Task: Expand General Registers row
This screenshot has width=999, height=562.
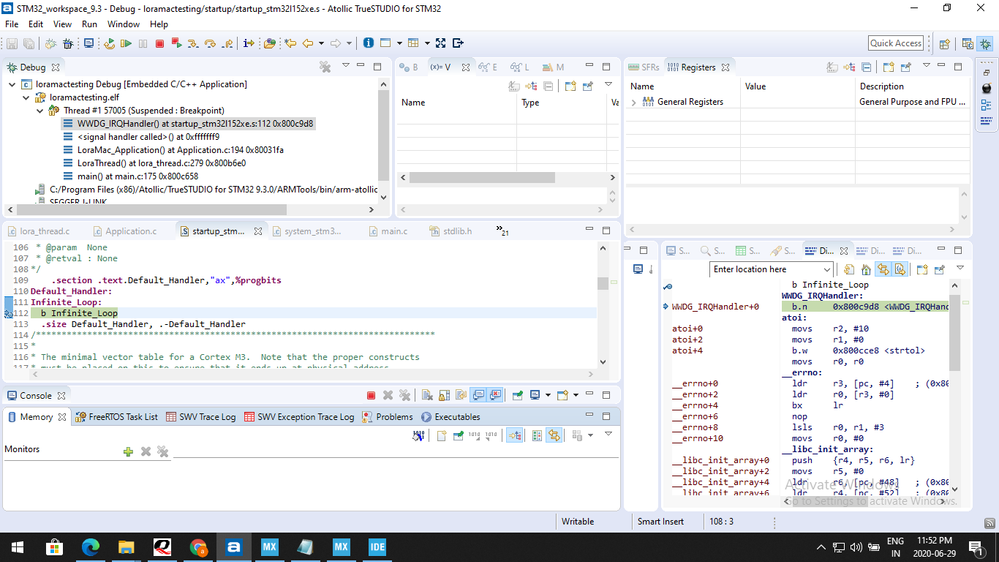Action: 633,102
